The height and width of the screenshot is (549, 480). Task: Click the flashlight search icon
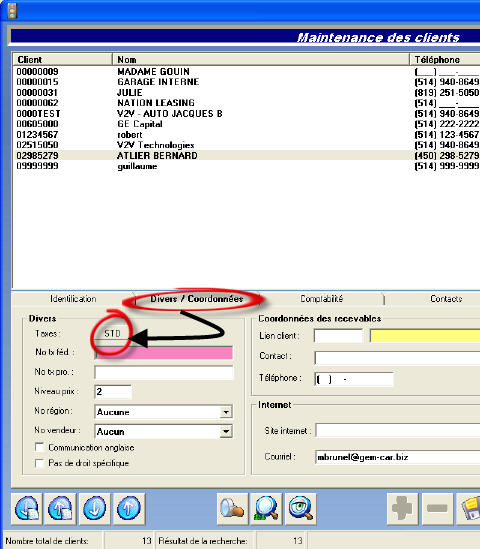pyautogui.click(x=232, y=508)
